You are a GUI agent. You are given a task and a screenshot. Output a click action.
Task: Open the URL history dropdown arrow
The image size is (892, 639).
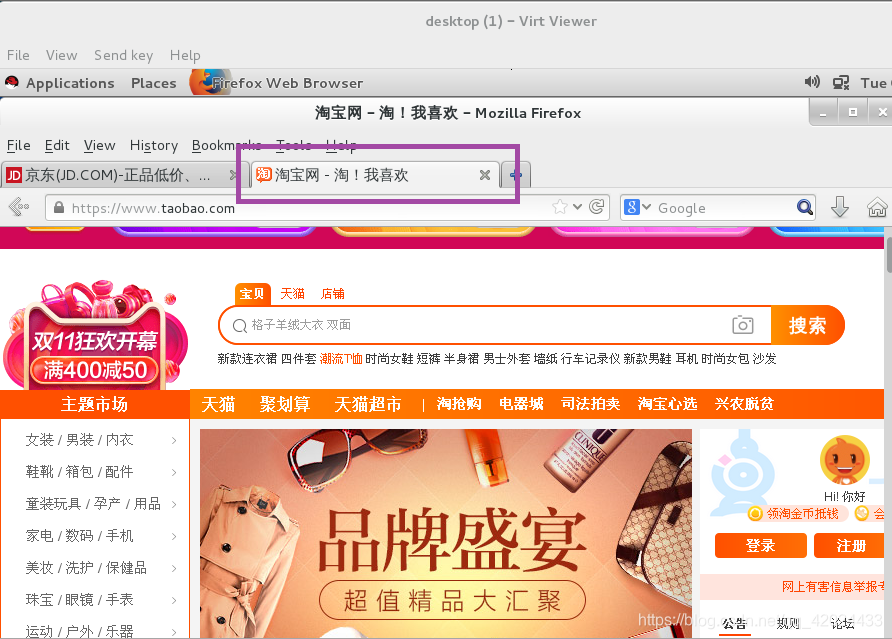pyautogui.click(x=577, y=207)
